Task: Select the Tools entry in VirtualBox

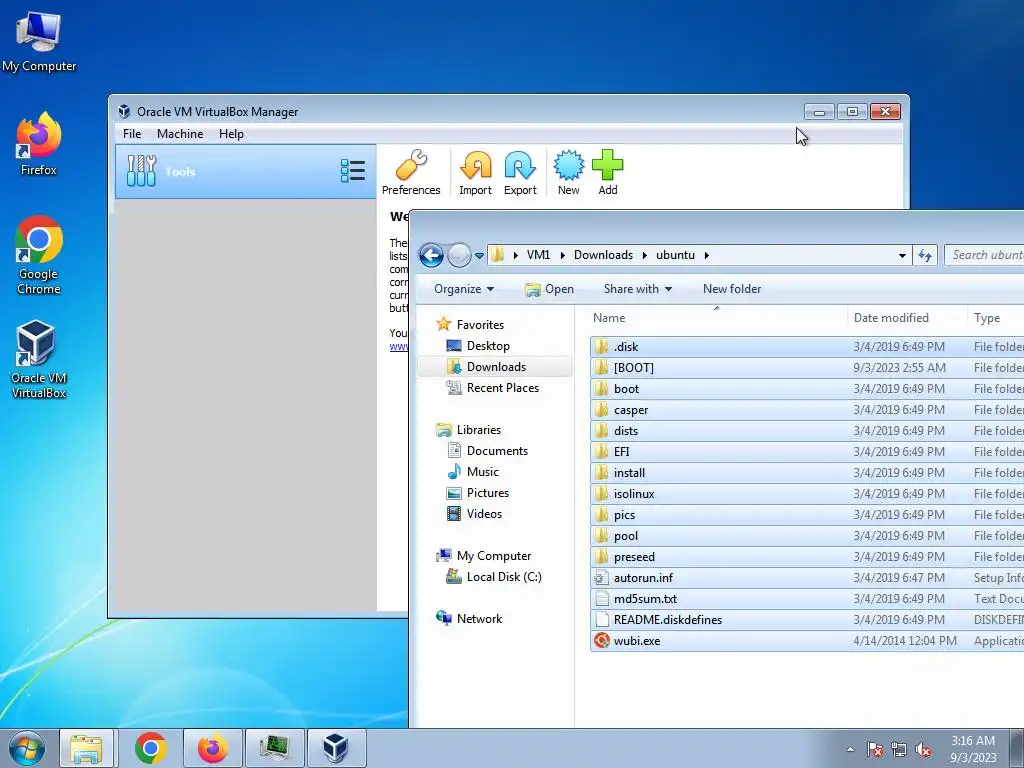Action: point(246,172)
